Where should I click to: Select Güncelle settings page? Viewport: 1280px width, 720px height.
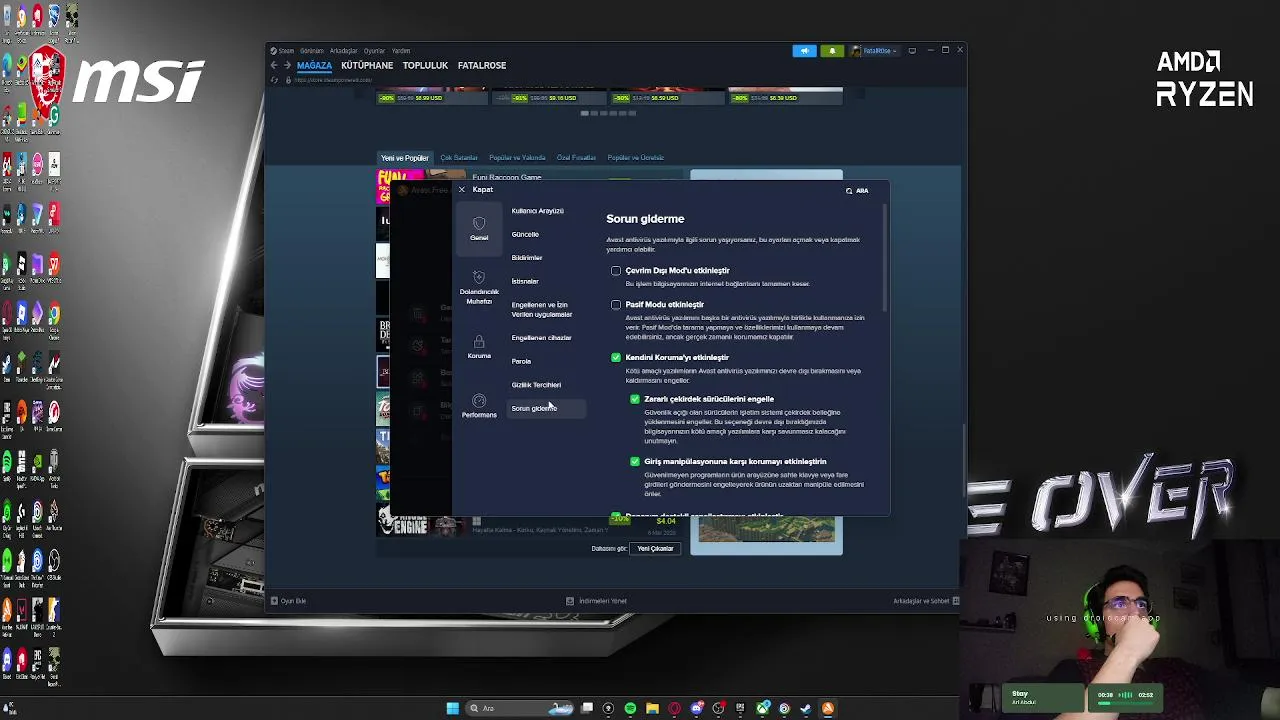pos(525,234)
